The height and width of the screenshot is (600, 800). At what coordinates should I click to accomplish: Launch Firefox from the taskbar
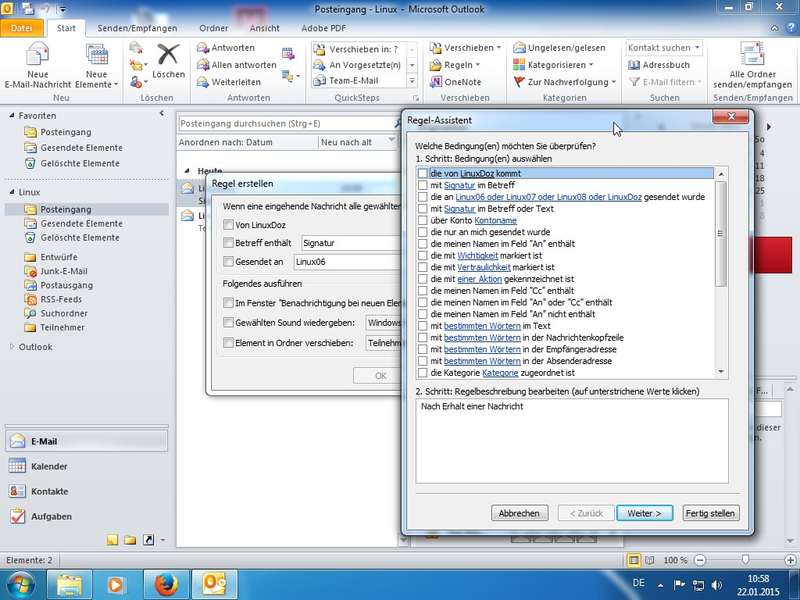tap(164, 584)
